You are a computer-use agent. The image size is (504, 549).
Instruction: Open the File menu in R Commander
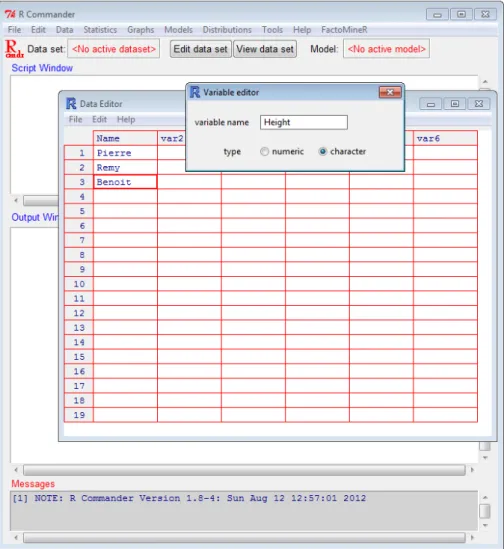pos(14,30)
